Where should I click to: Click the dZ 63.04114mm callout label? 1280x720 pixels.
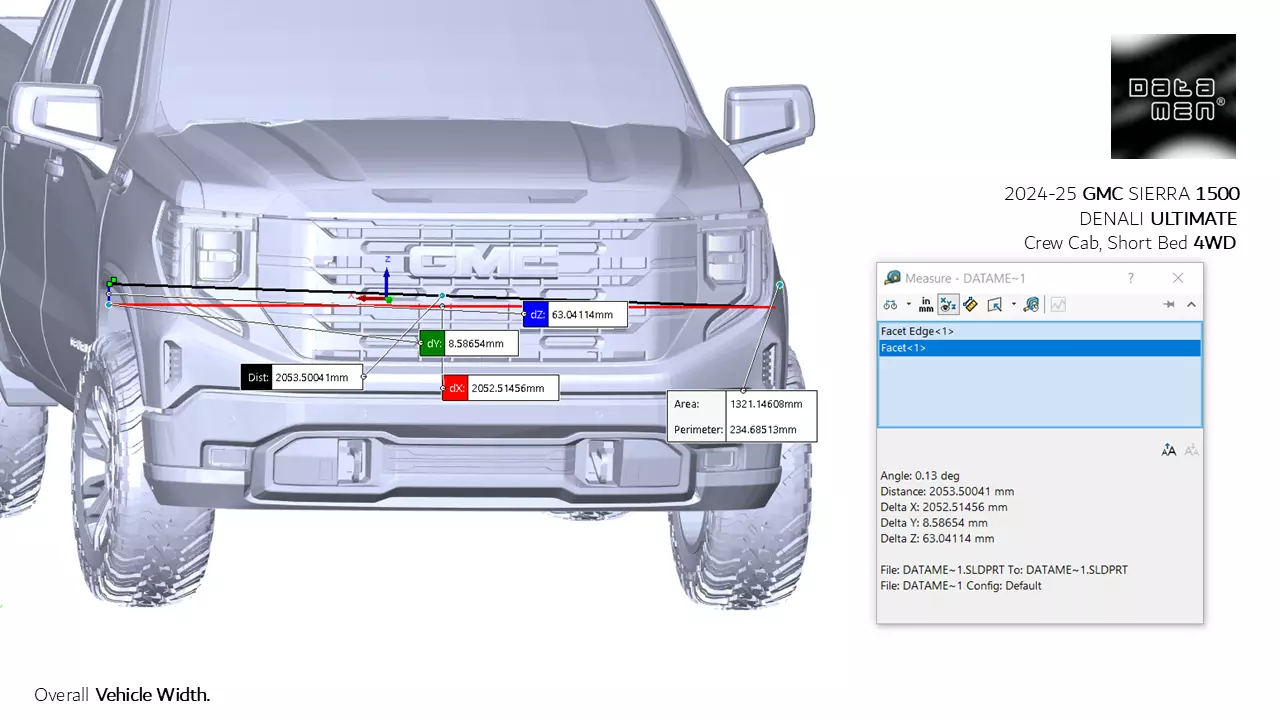[575, 314]
